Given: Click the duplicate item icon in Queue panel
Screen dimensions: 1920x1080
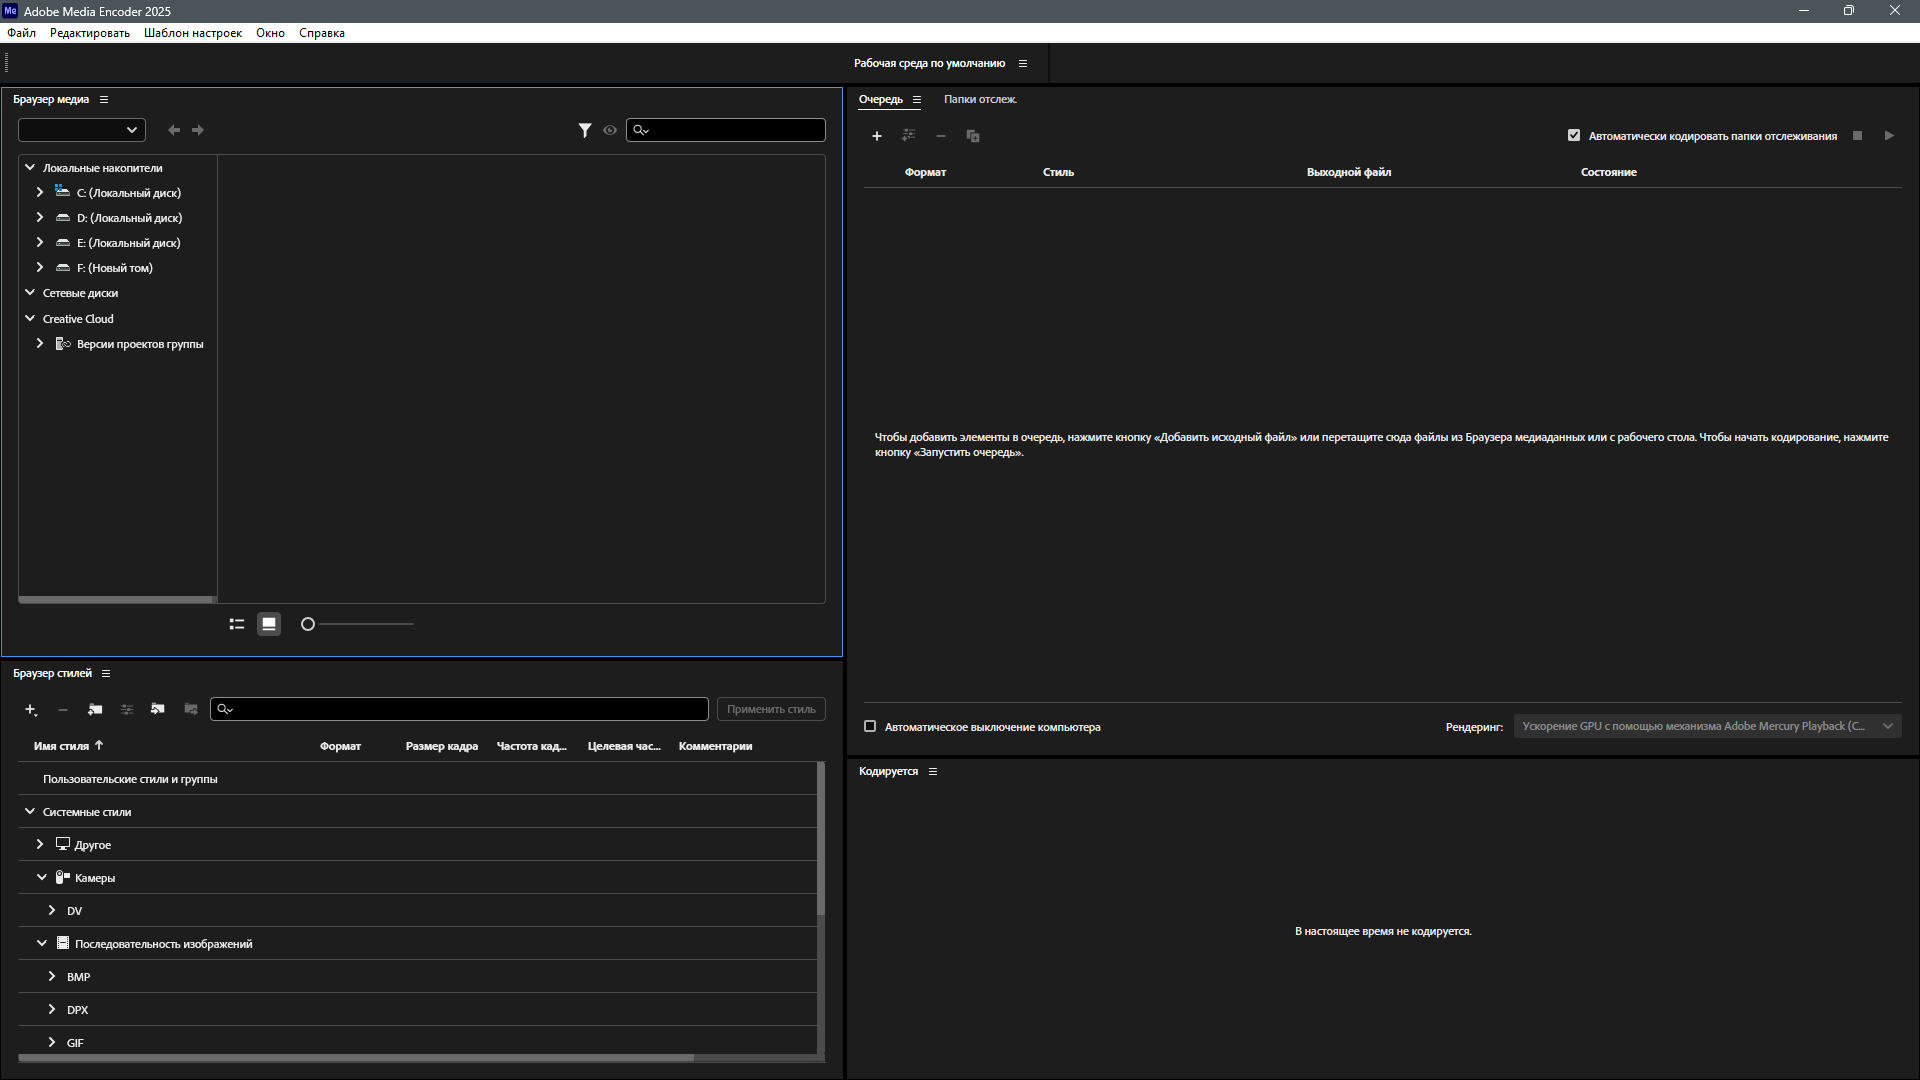Looking at the screenshot, I should pos(973,136).
